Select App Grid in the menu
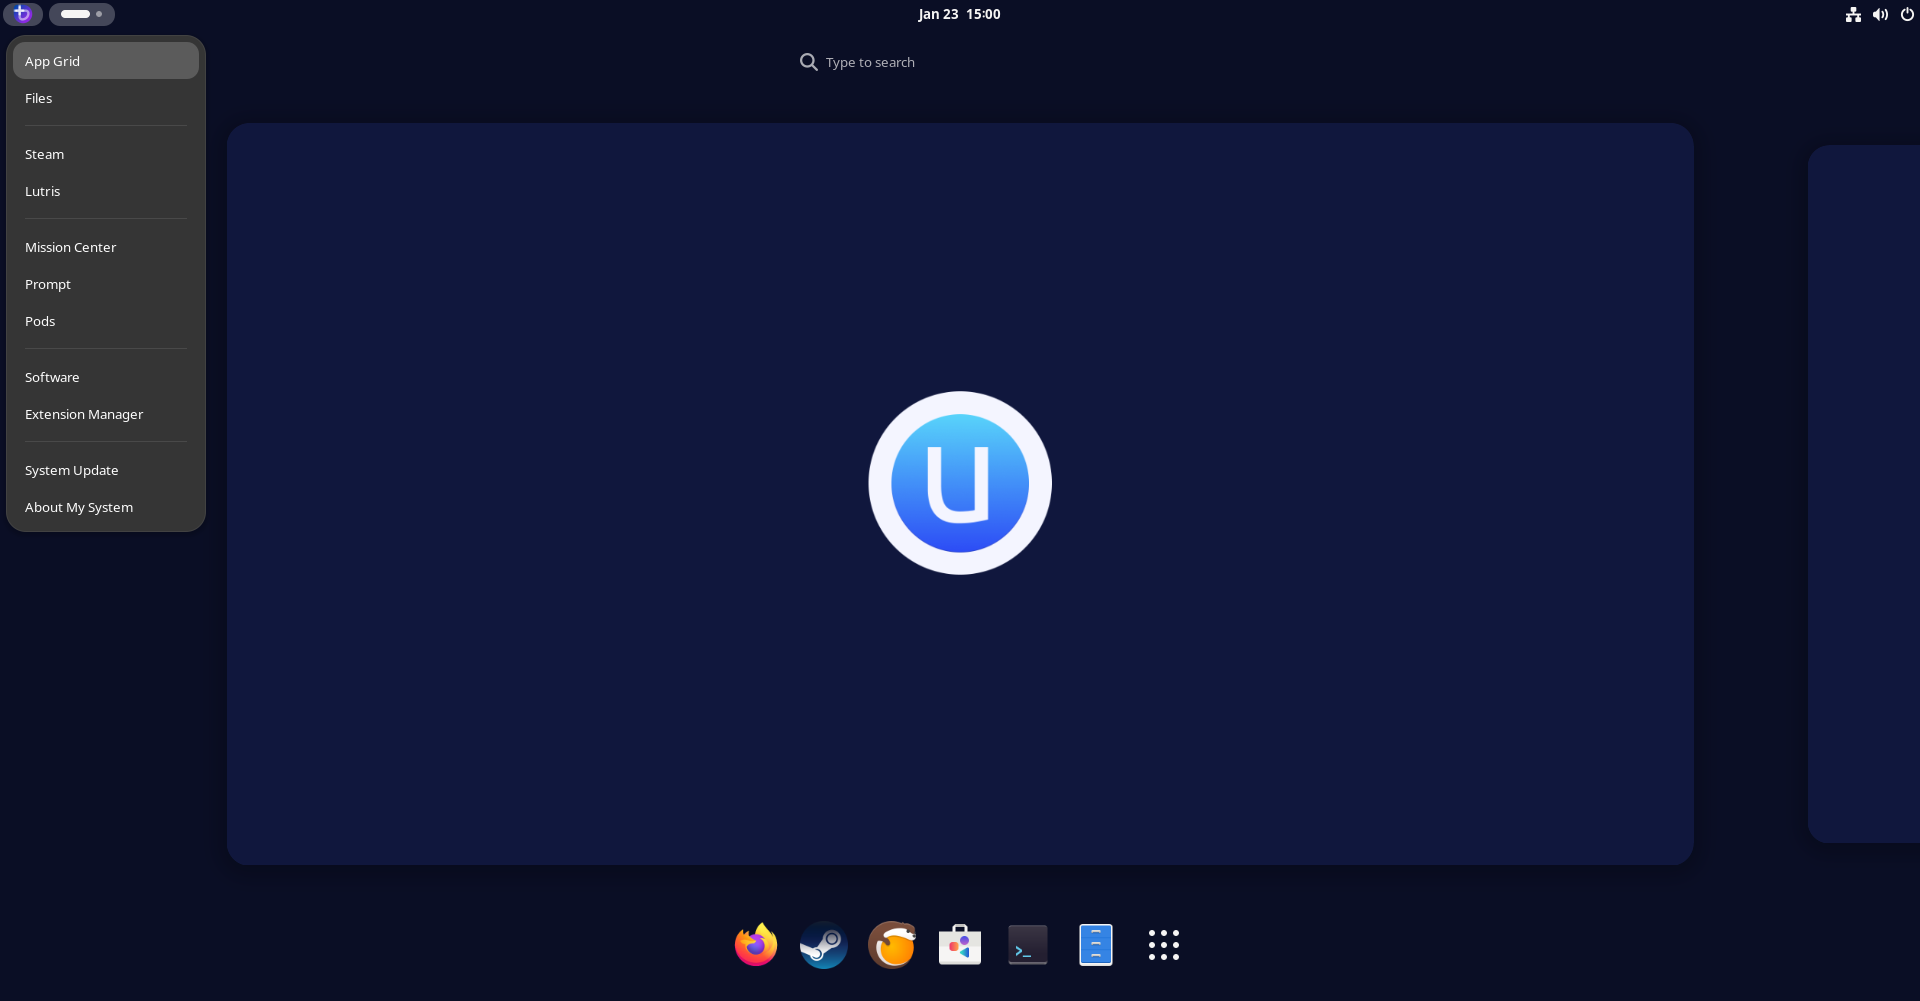Screen dimensions: 1920x1001 point(106,61)
